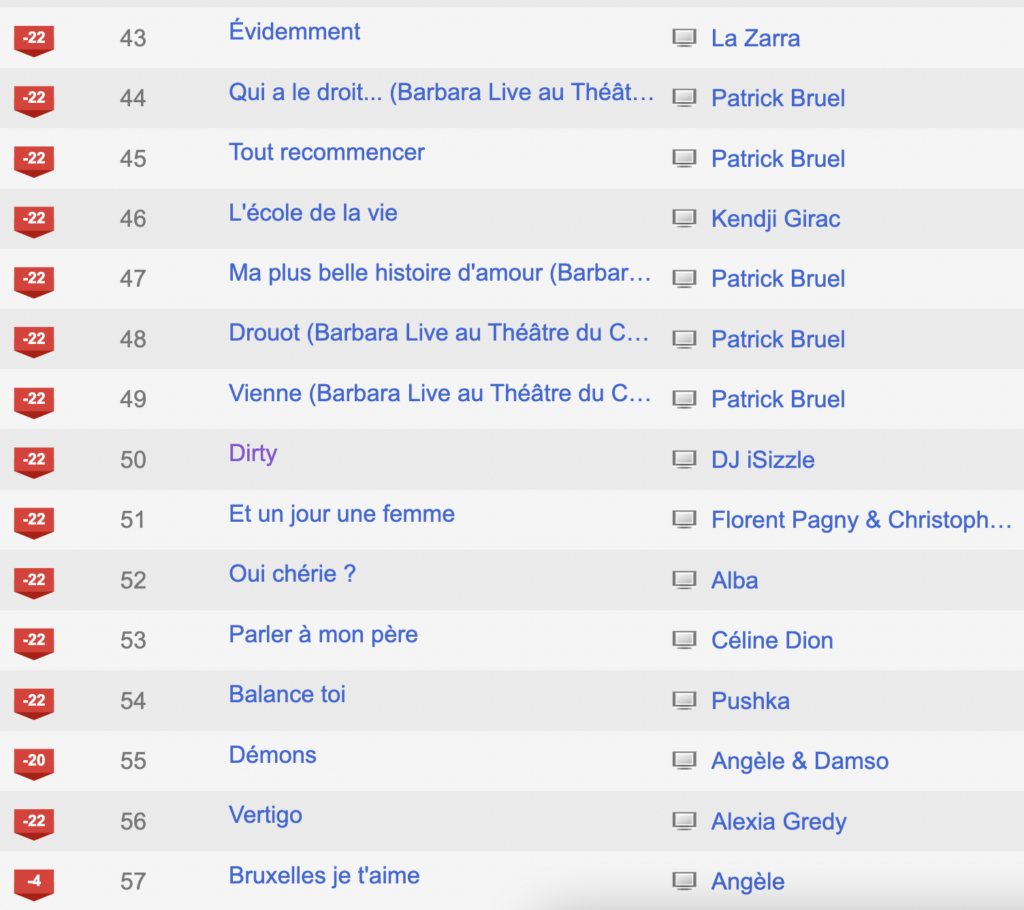The image size is (1024, 910).
Task: Open the visited link Dirty
Action: click(253, 453)
